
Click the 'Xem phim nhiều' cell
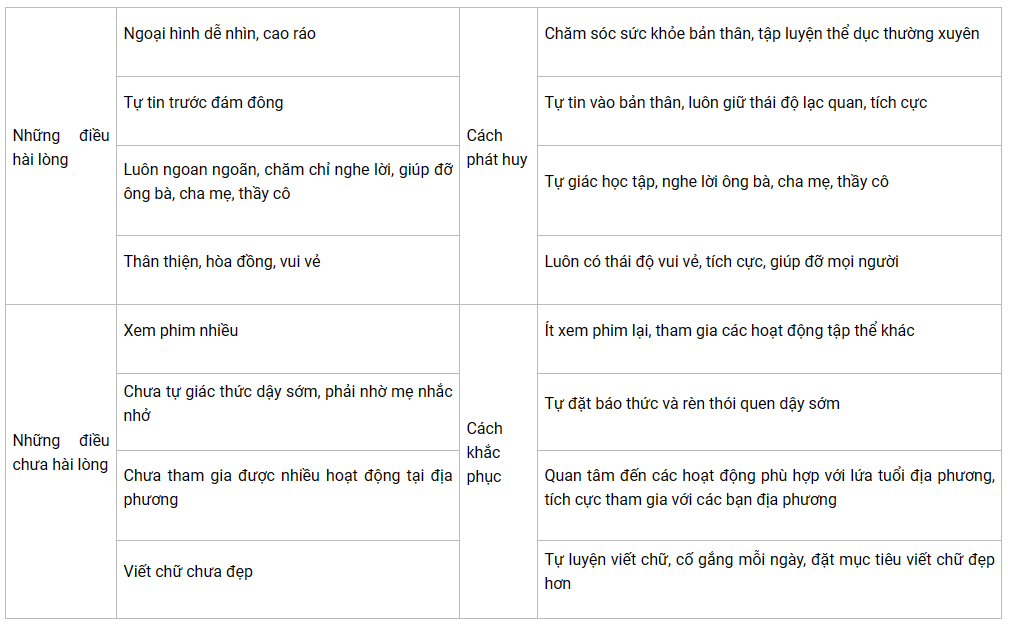(x=288, y=339)
